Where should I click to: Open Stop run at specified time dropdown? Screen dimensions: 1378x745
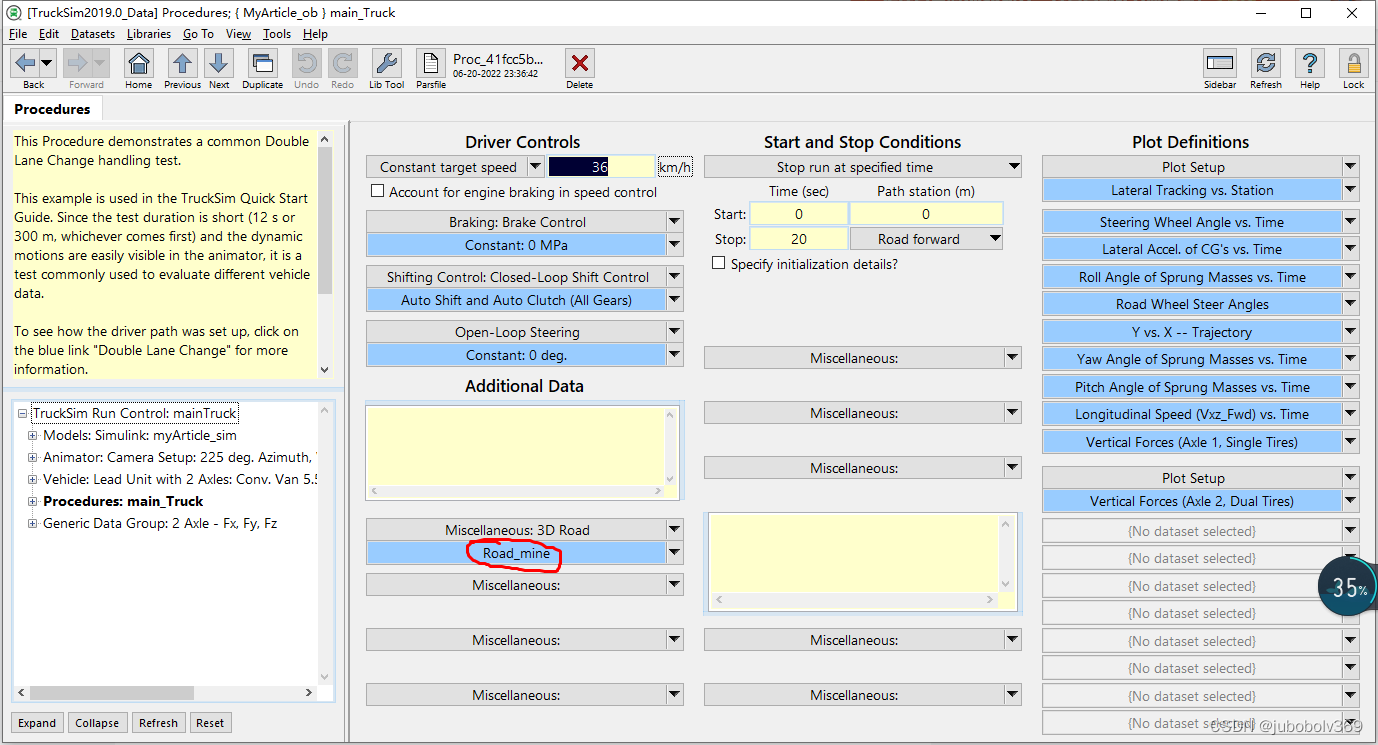coord(1013,167)
